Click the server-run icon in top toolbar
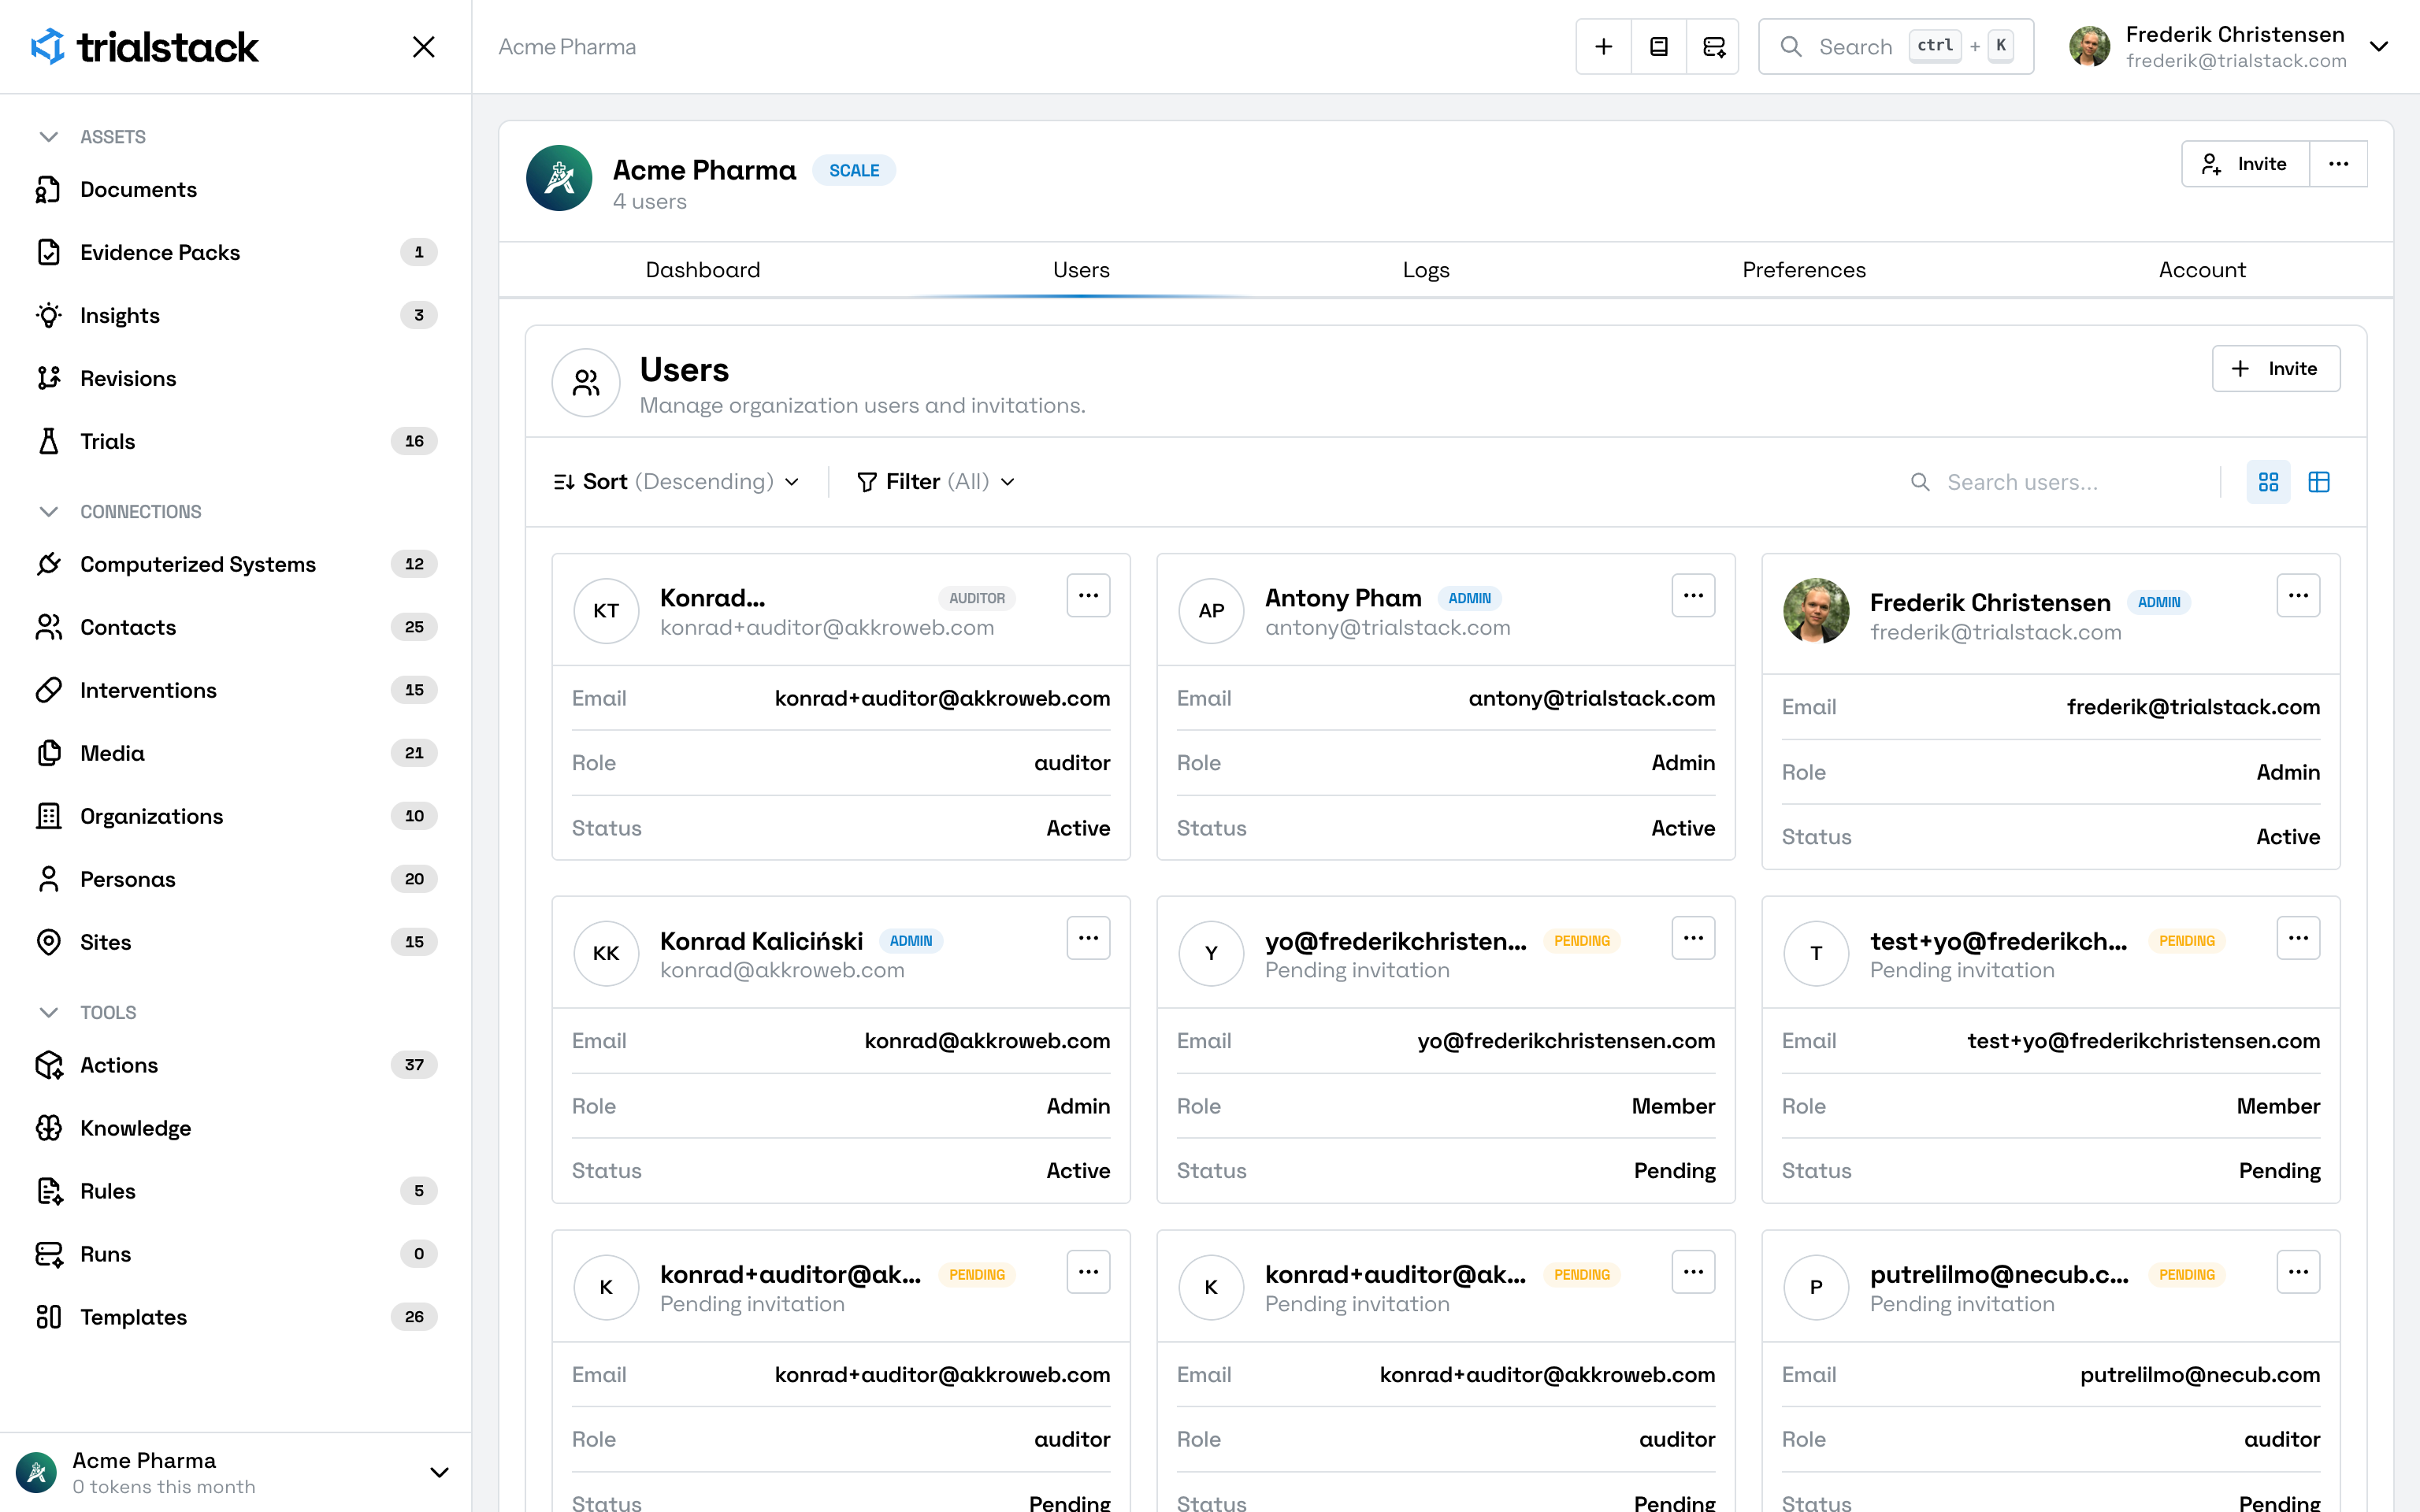The width and height of the screenshot is (2420, 1512). [1714, 47]
